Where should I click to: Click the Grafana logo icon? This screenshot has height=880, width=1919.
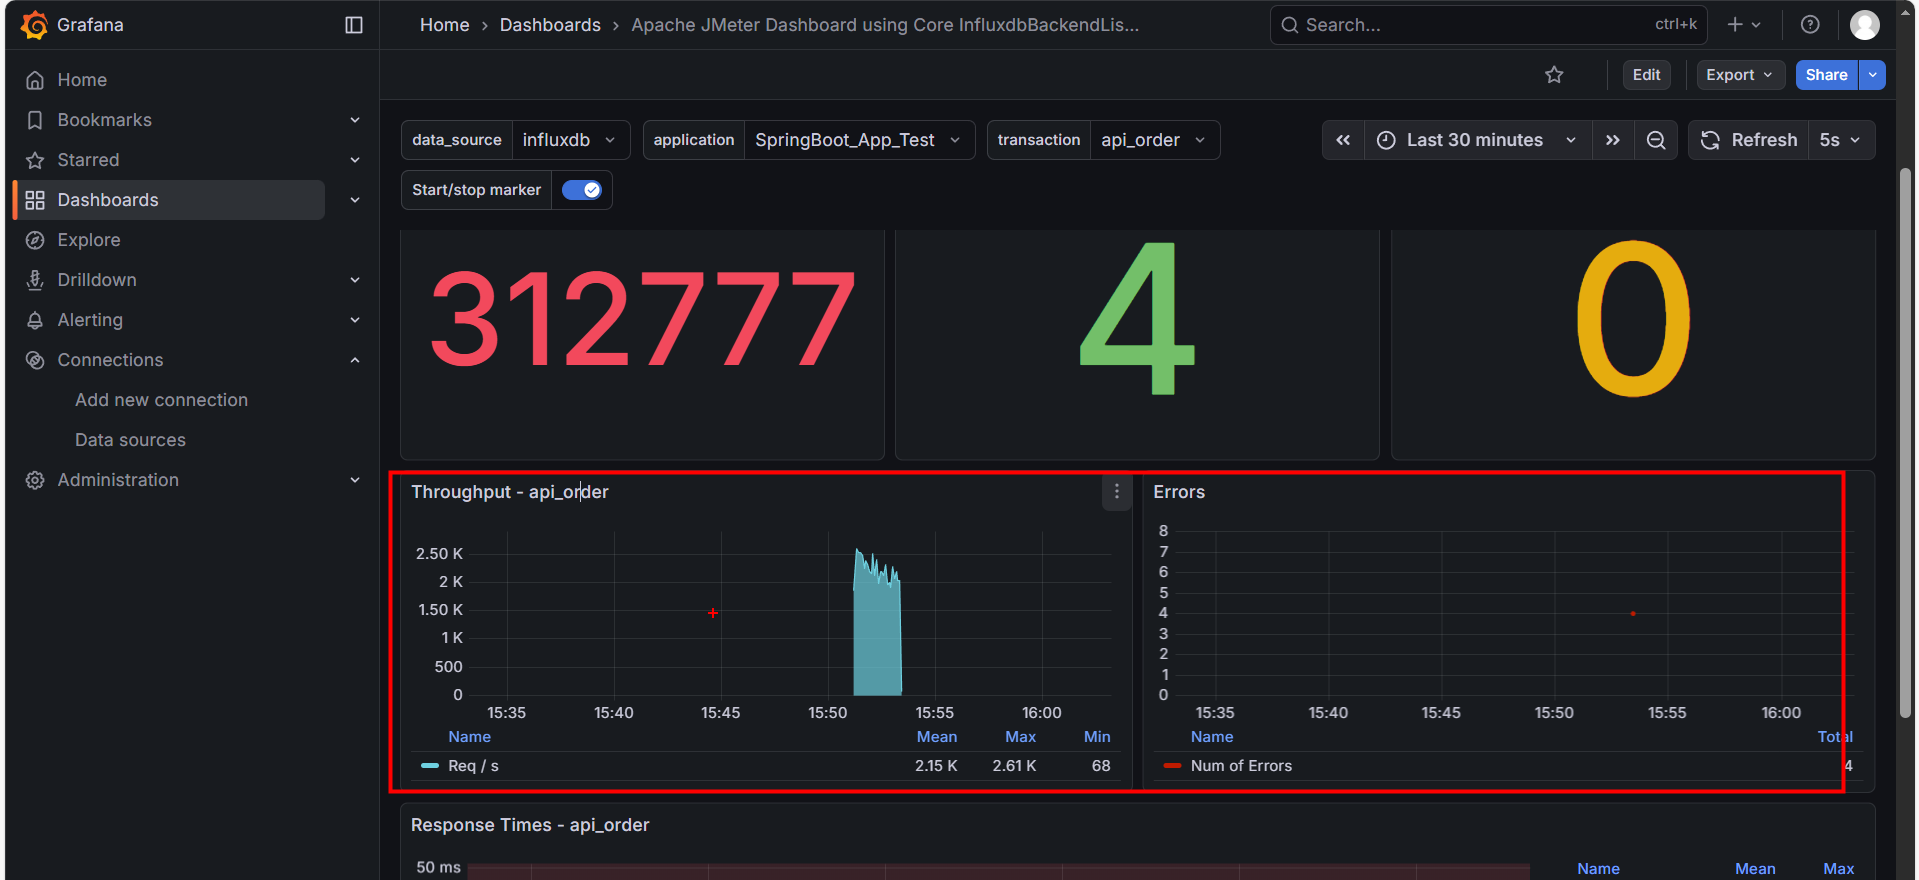coord(35,25)
